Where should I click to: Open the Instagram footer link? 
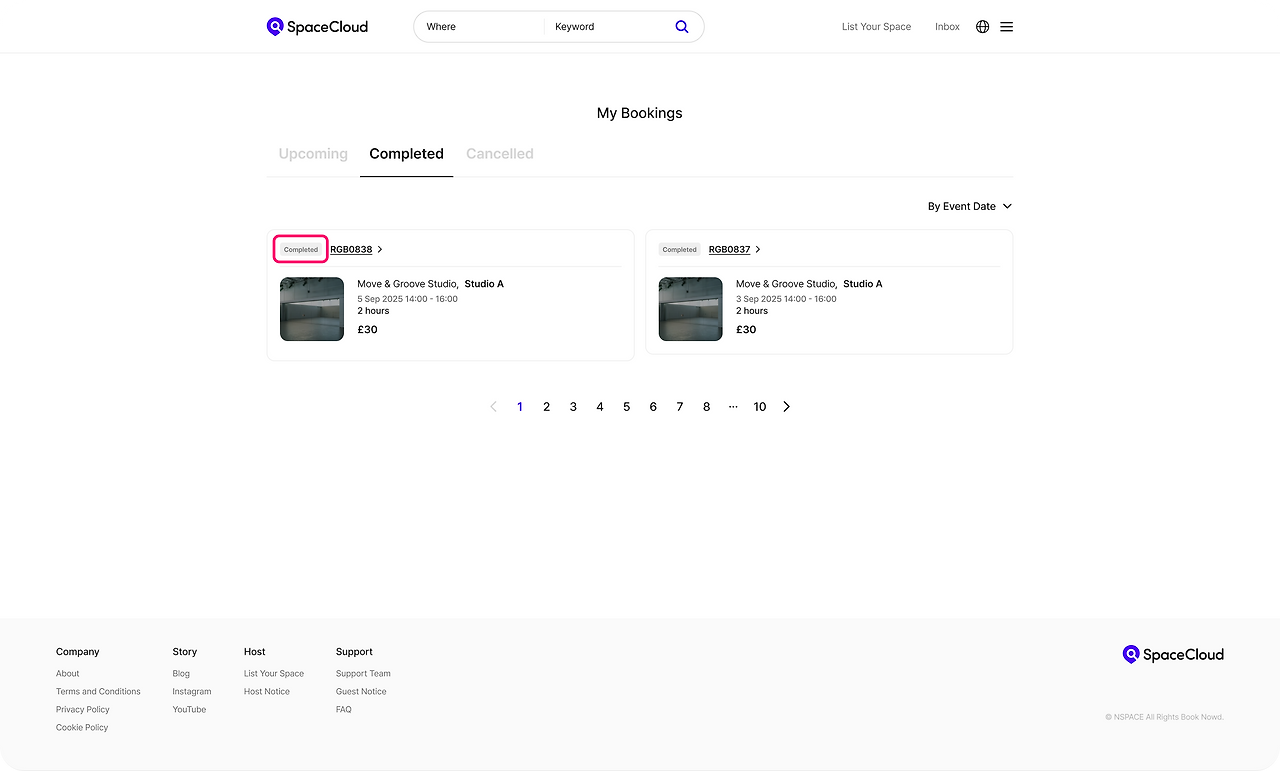[x=192, y=692]
